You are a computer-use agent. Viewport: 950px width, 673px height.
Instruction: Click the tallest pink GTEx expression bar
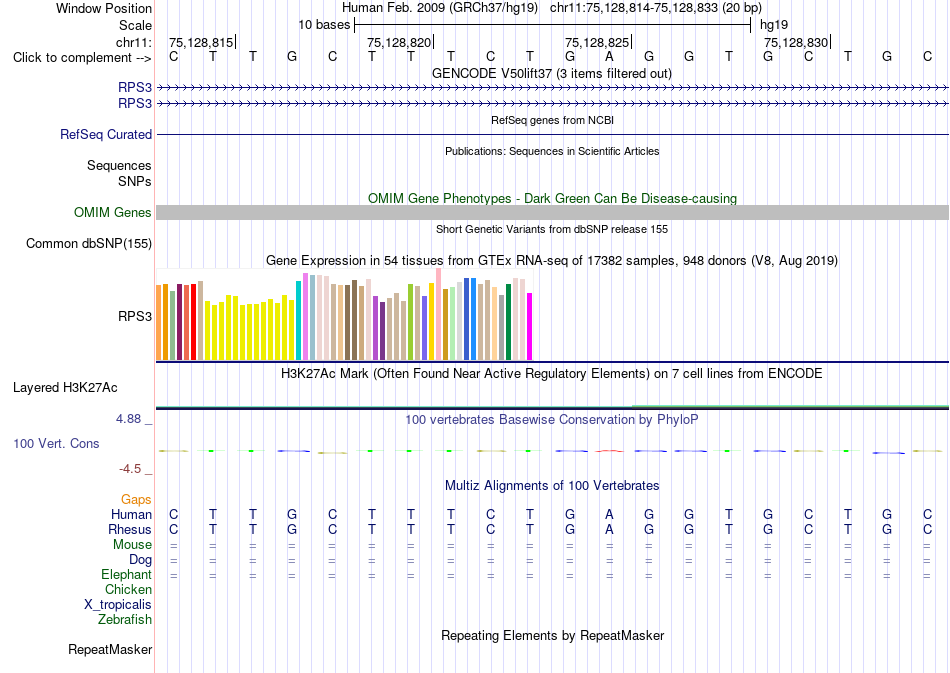click(438, 315)
